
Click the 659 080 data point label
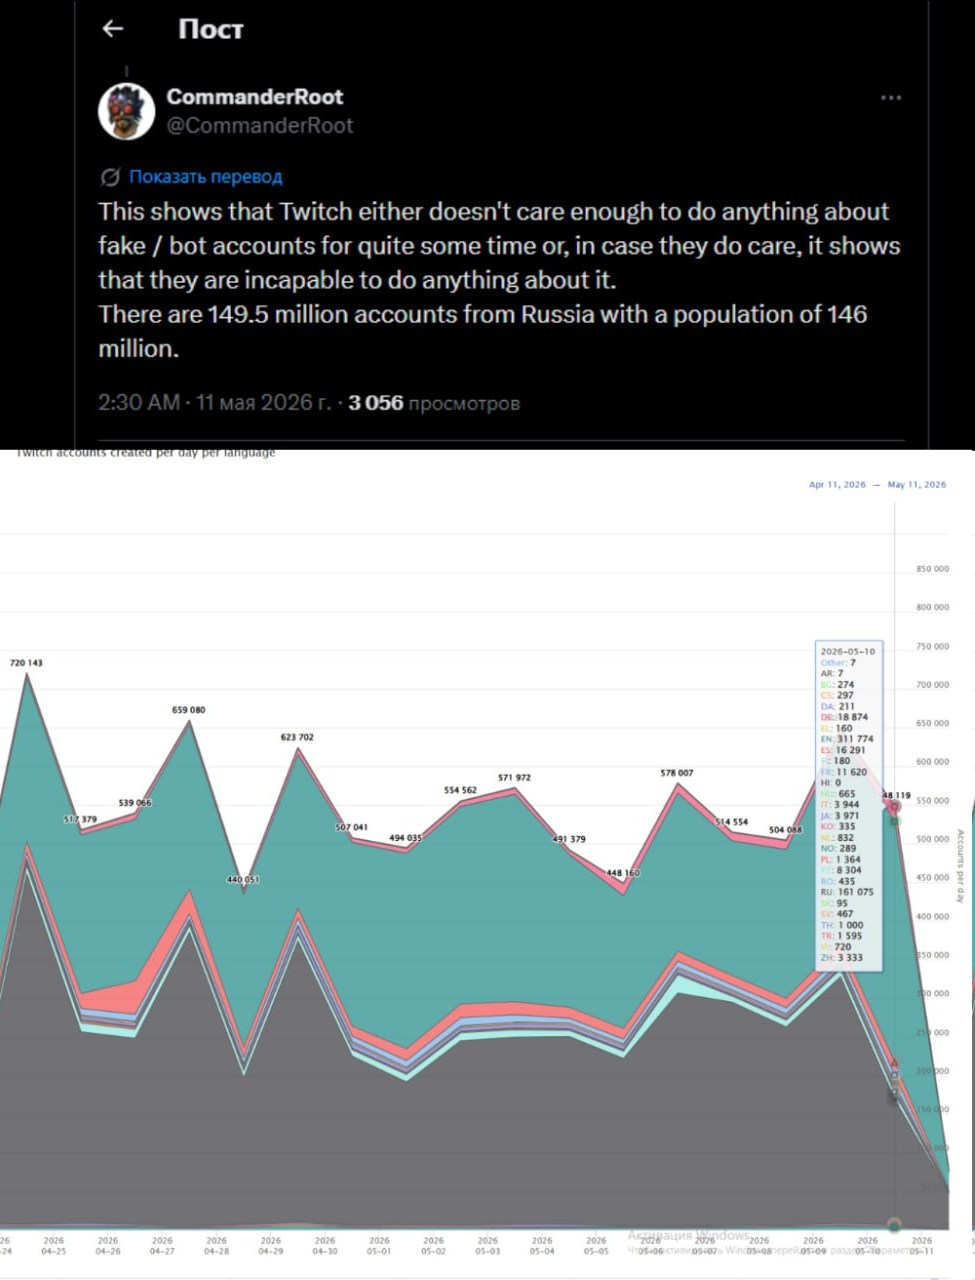point(188,710)
